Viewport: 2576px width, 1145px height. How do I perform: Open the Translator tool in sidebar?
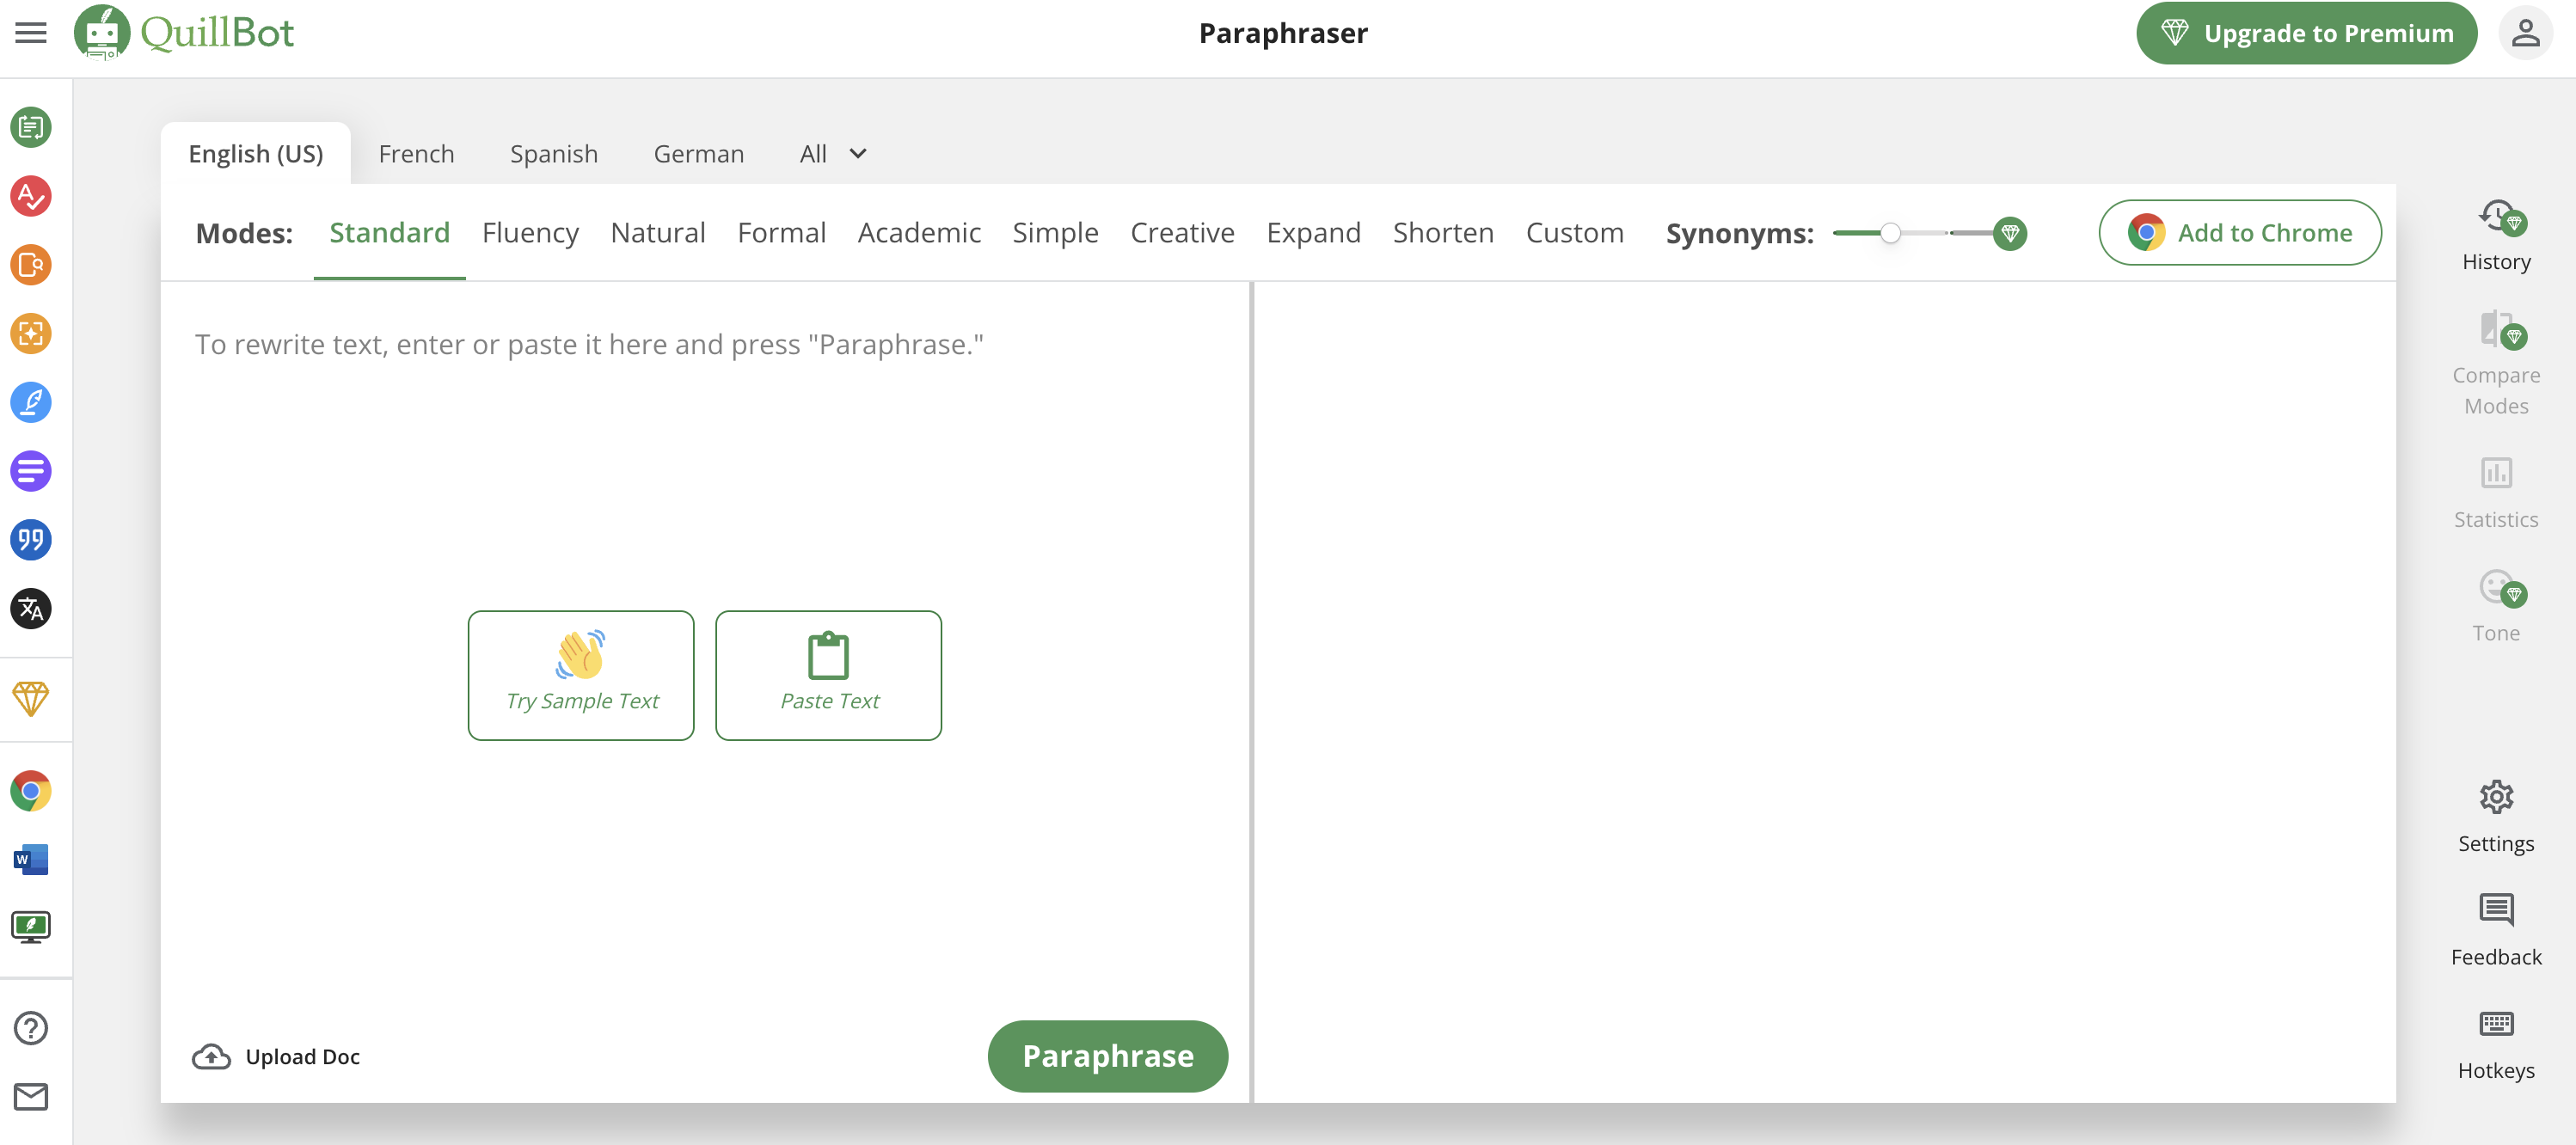point(31,608)
